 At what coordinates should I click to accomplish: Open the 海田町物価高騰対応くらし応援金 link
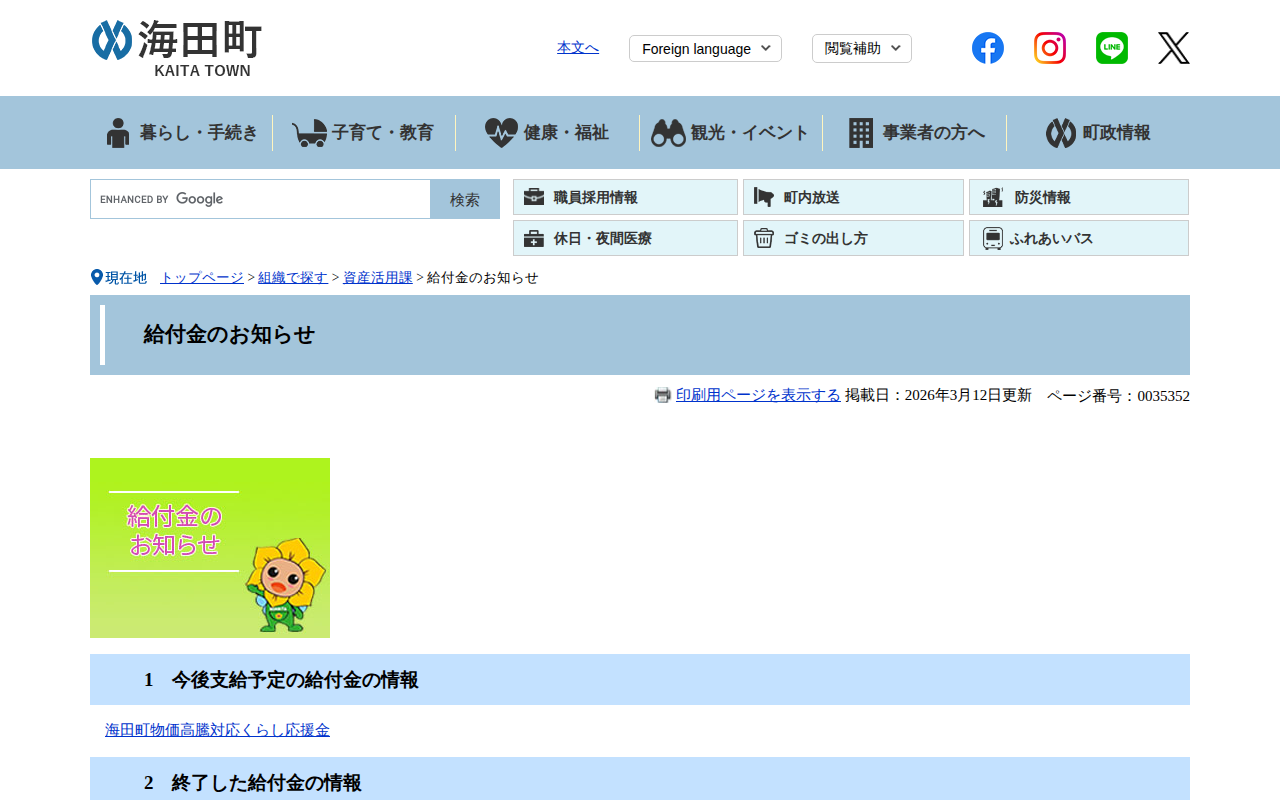(216, 729)
